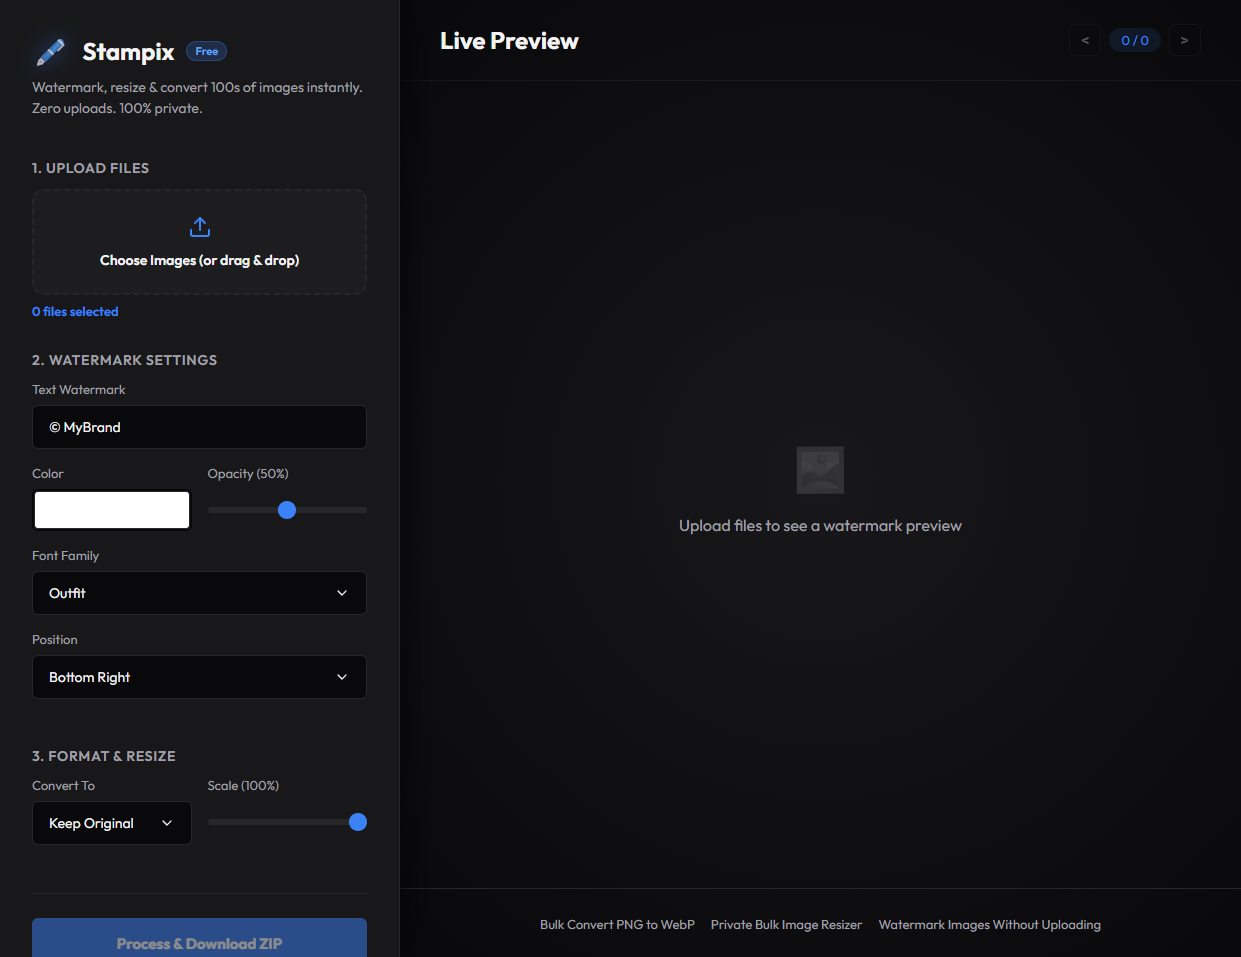Viewport: 1241px width, 957px height.
Task: Open the Private Bulk Image Resizer link
Action: point(786,924)
